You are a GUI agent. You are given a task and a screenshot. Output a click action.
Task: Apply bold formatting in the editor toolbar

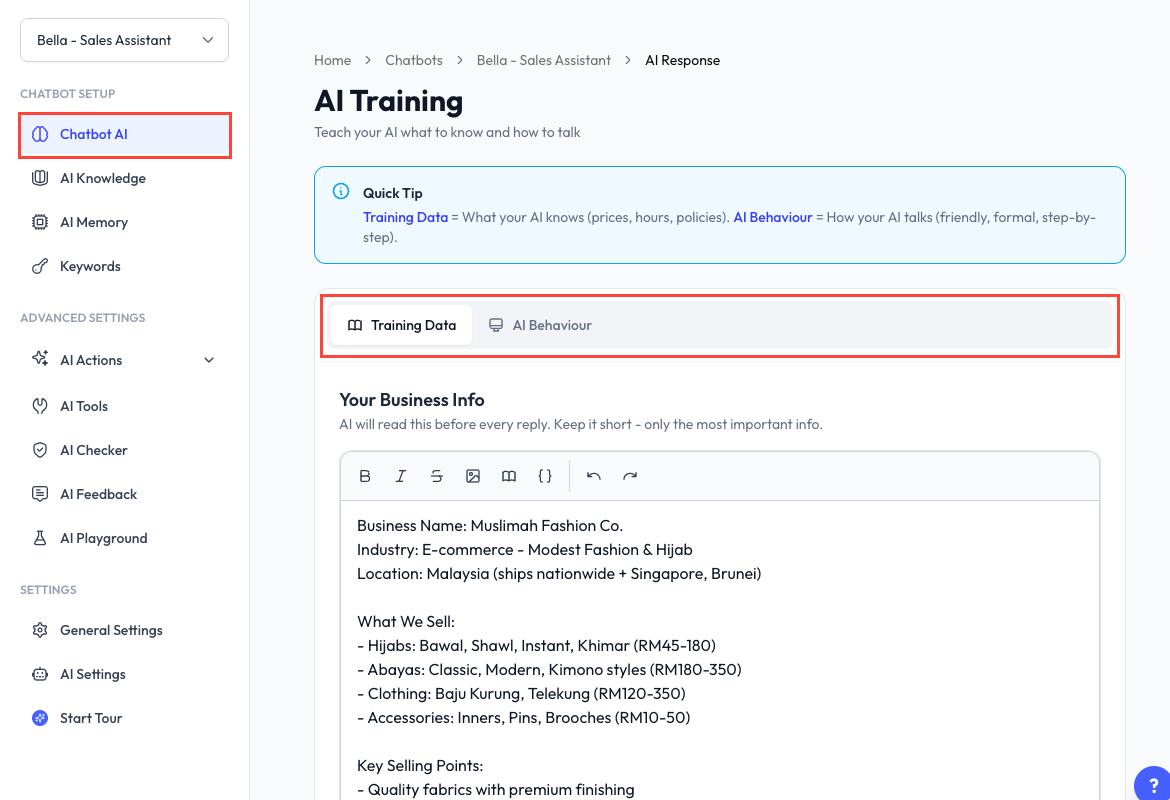coord(365,476)
